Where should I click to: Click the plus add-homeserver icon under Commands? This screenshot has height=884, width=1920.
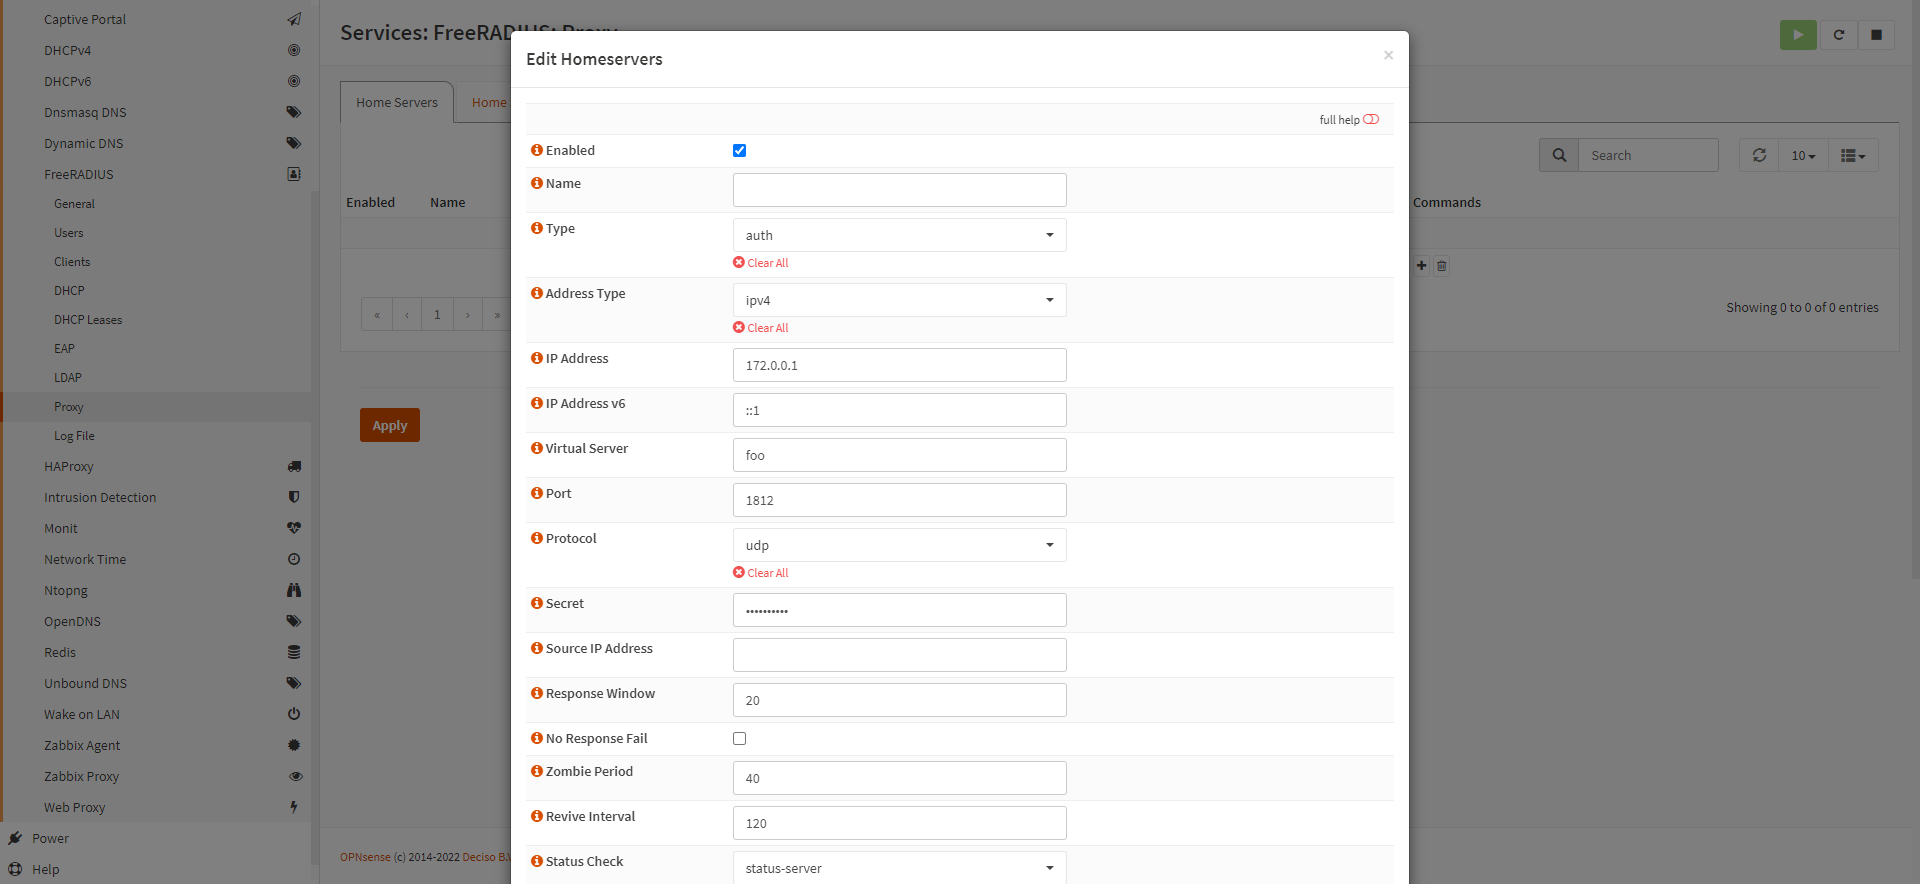click(x=1421, y=265)
